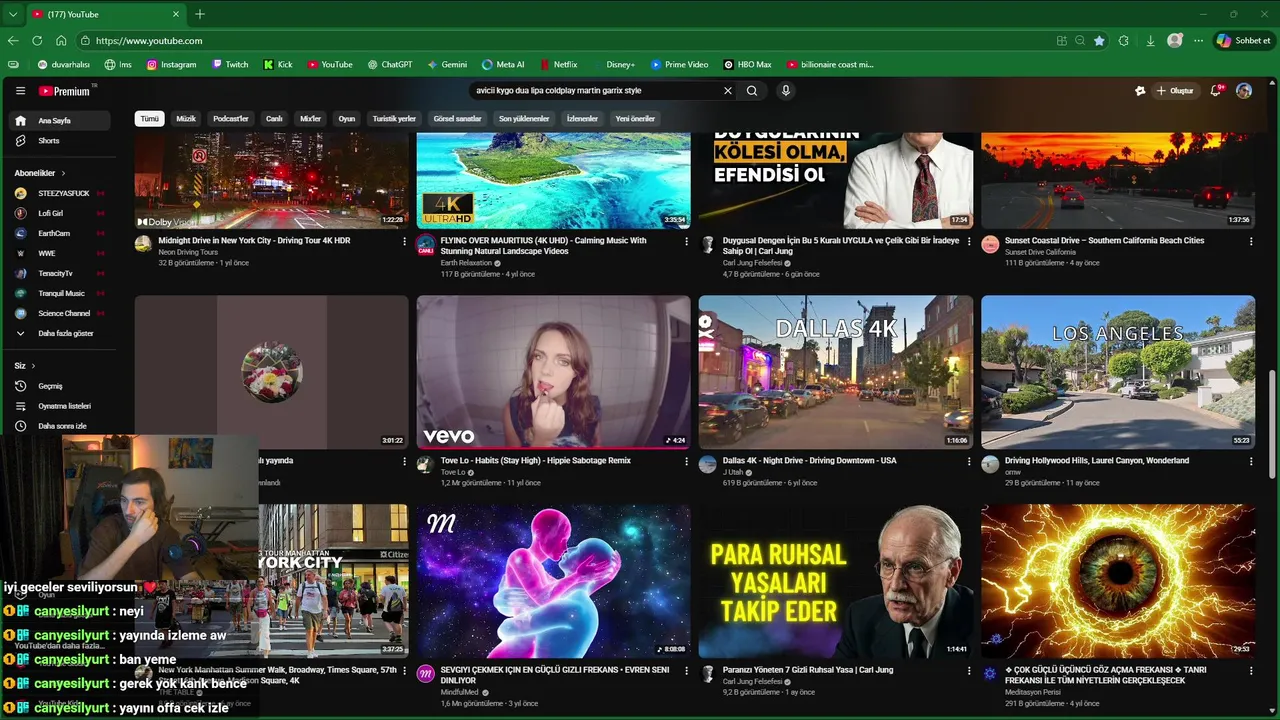This screenshot has width=1280, height=720.
Task: Select the Yeni öneriler chip
Action: click(635, 119)
